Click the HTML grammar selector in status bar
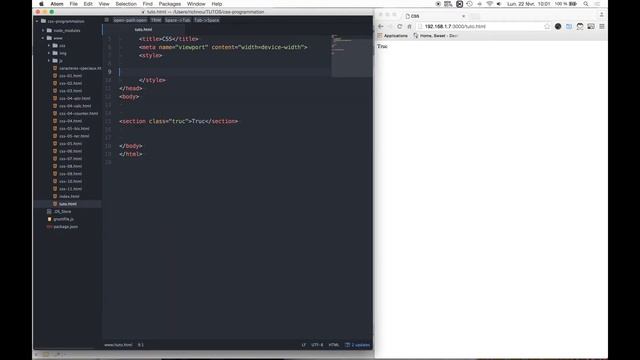 coord(333,345)
